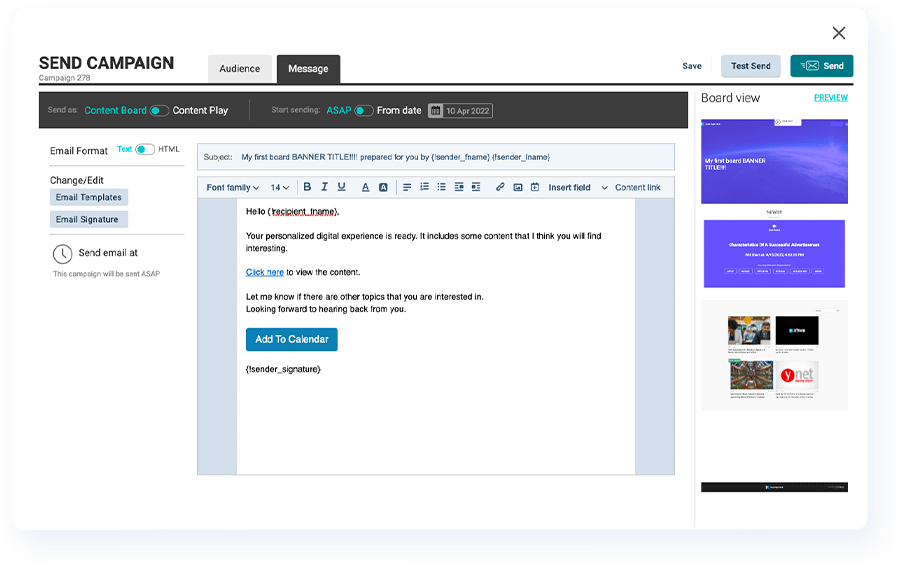This screenshot has height=566, width=900.
Task: Insert a hyperlink using the link icon
Action: [x=500, y=187]
